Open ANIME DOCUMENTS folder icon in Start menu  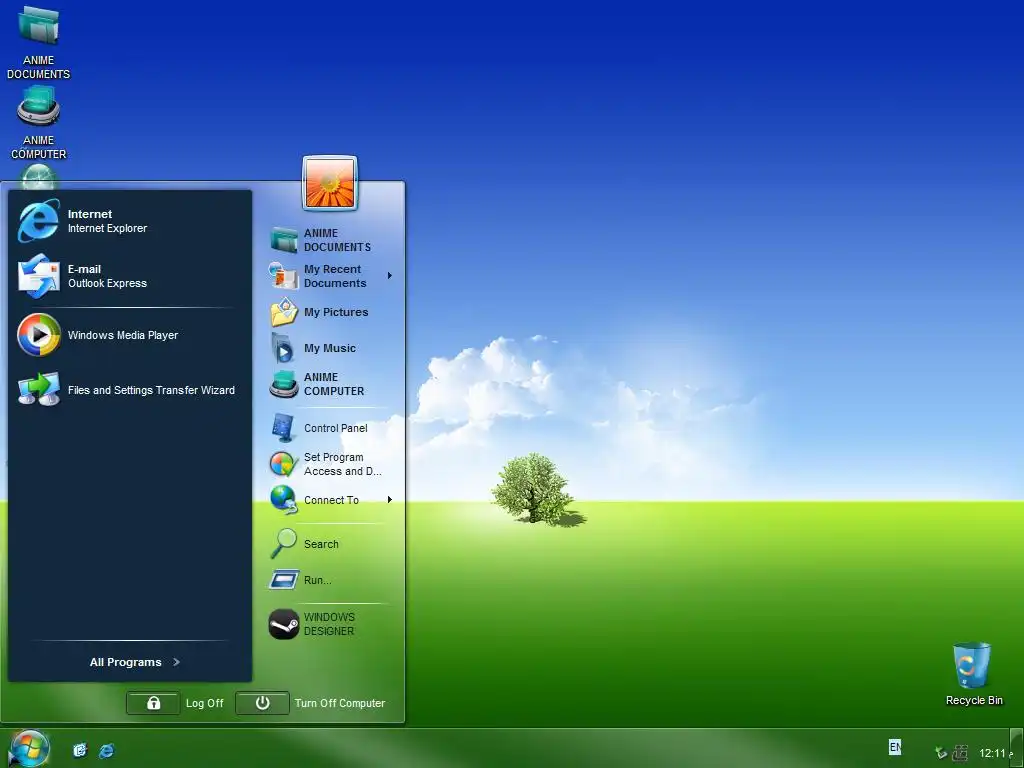coord(284,240)
